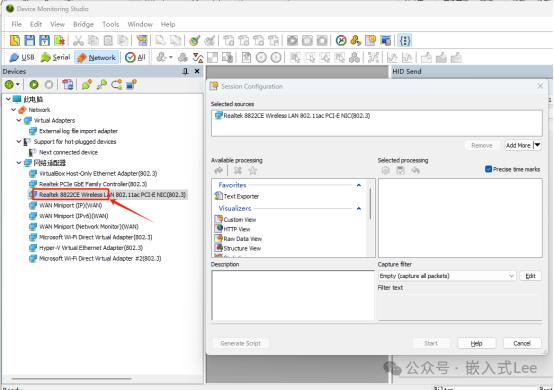The width and height of the screenshot is (554, 390).
Task: Click the red-blue document icon in Devices toolbar
Action: click(x=67, y=84)
